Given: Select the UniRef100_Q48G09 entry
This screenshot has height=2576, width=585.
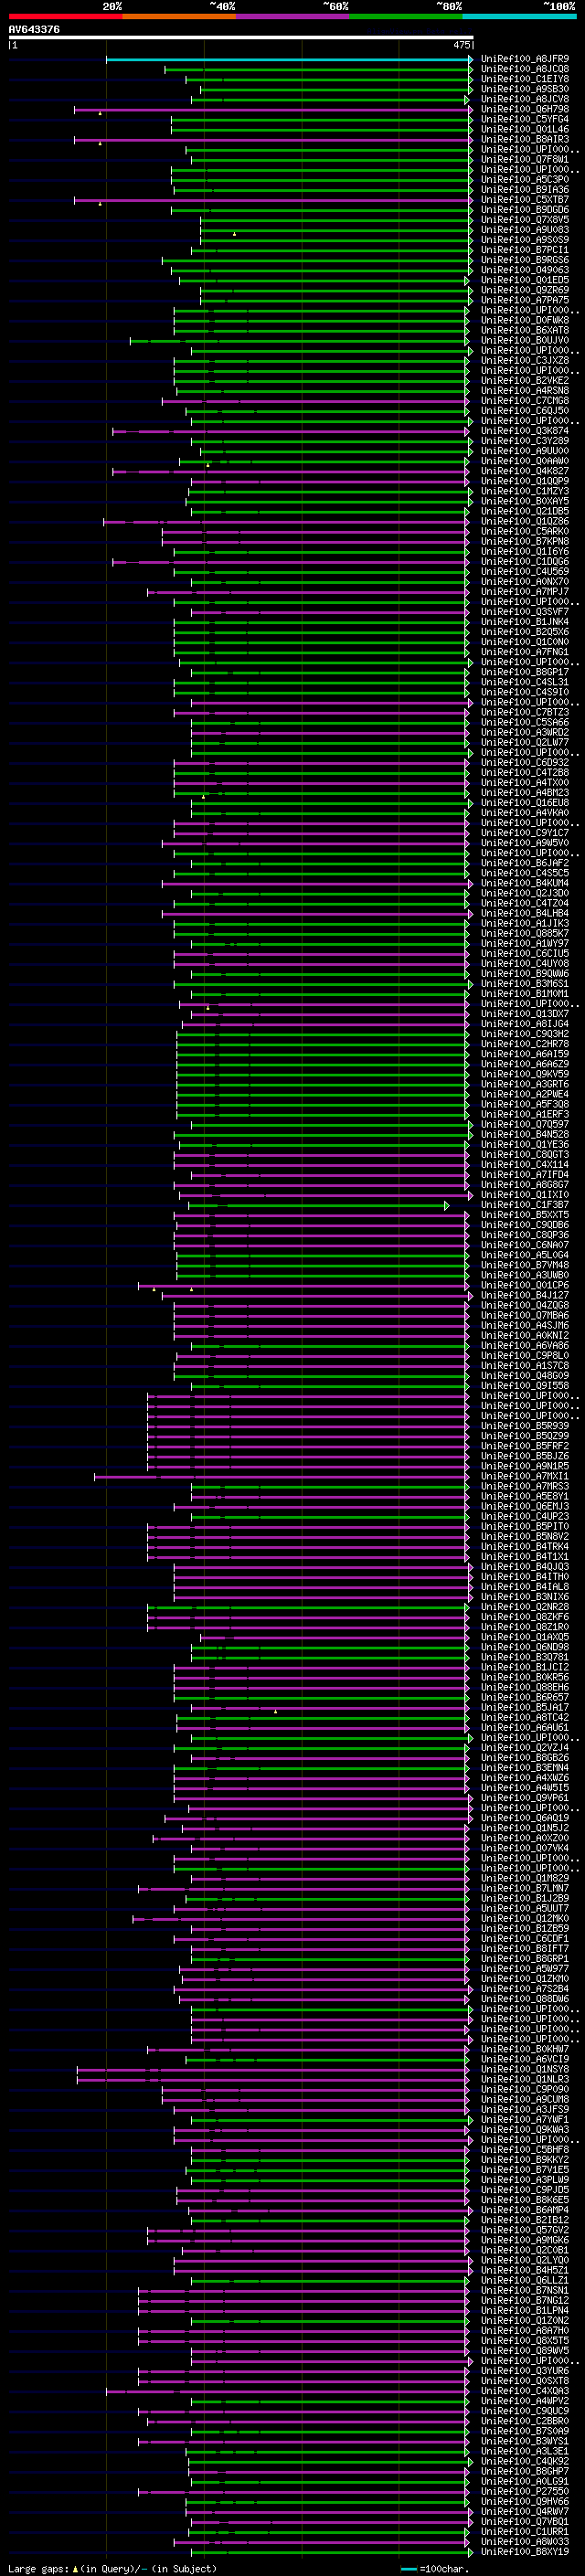Looking at the screenshot, I should (x=525, y=1376).
